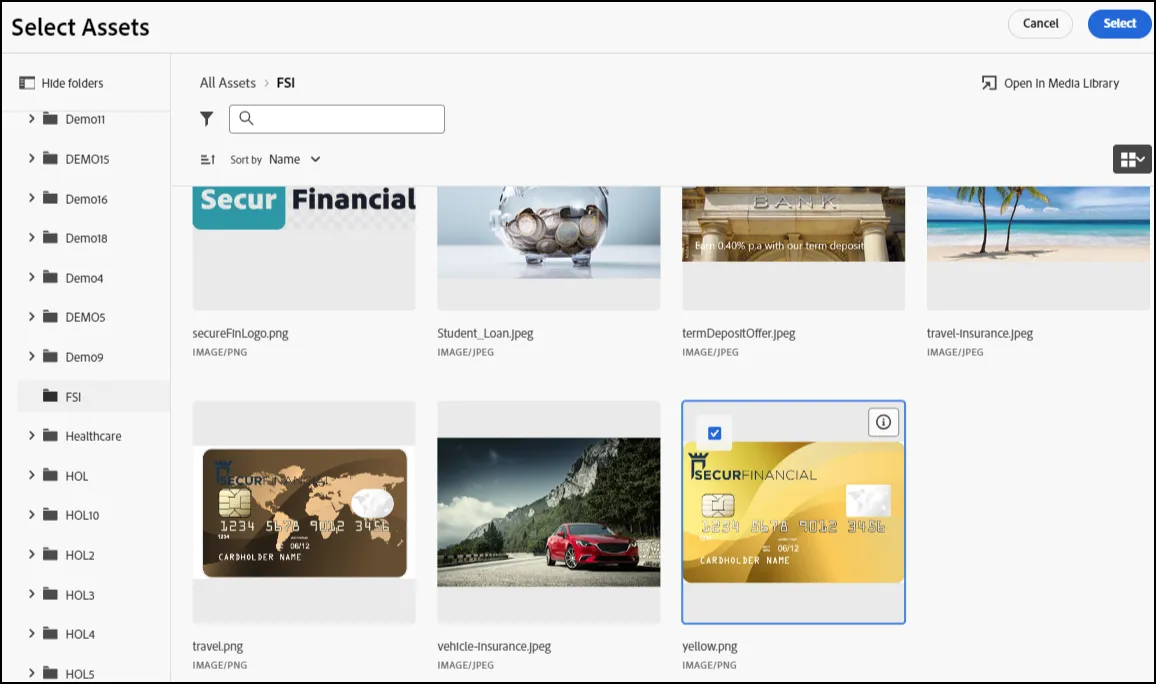Click the Healthcare folder icon
Viewport: 1156px width, 684px height.
[x=50, y=436]
